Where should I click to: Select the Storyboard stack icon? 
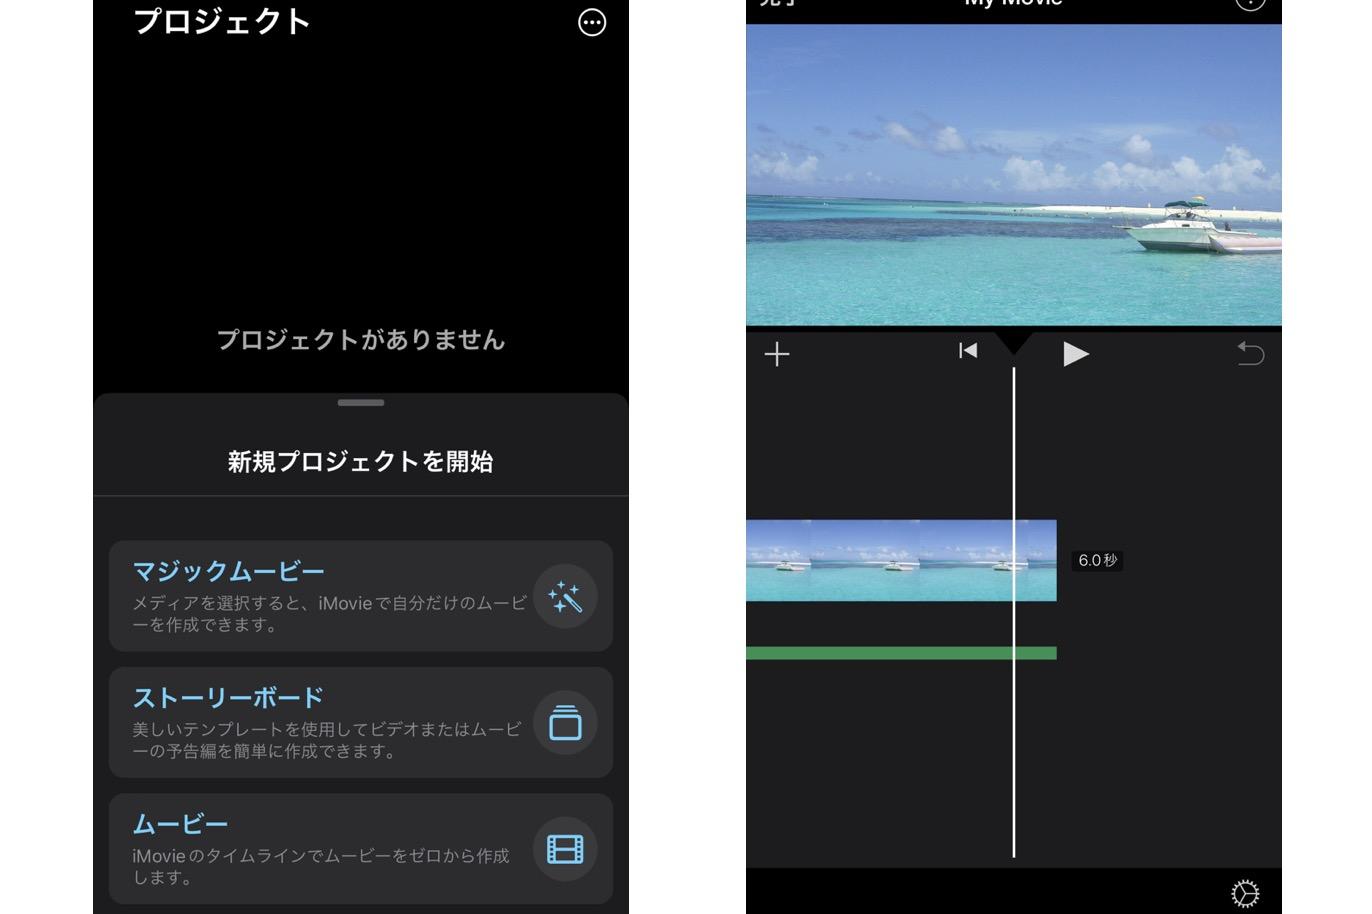pos(565,722)
